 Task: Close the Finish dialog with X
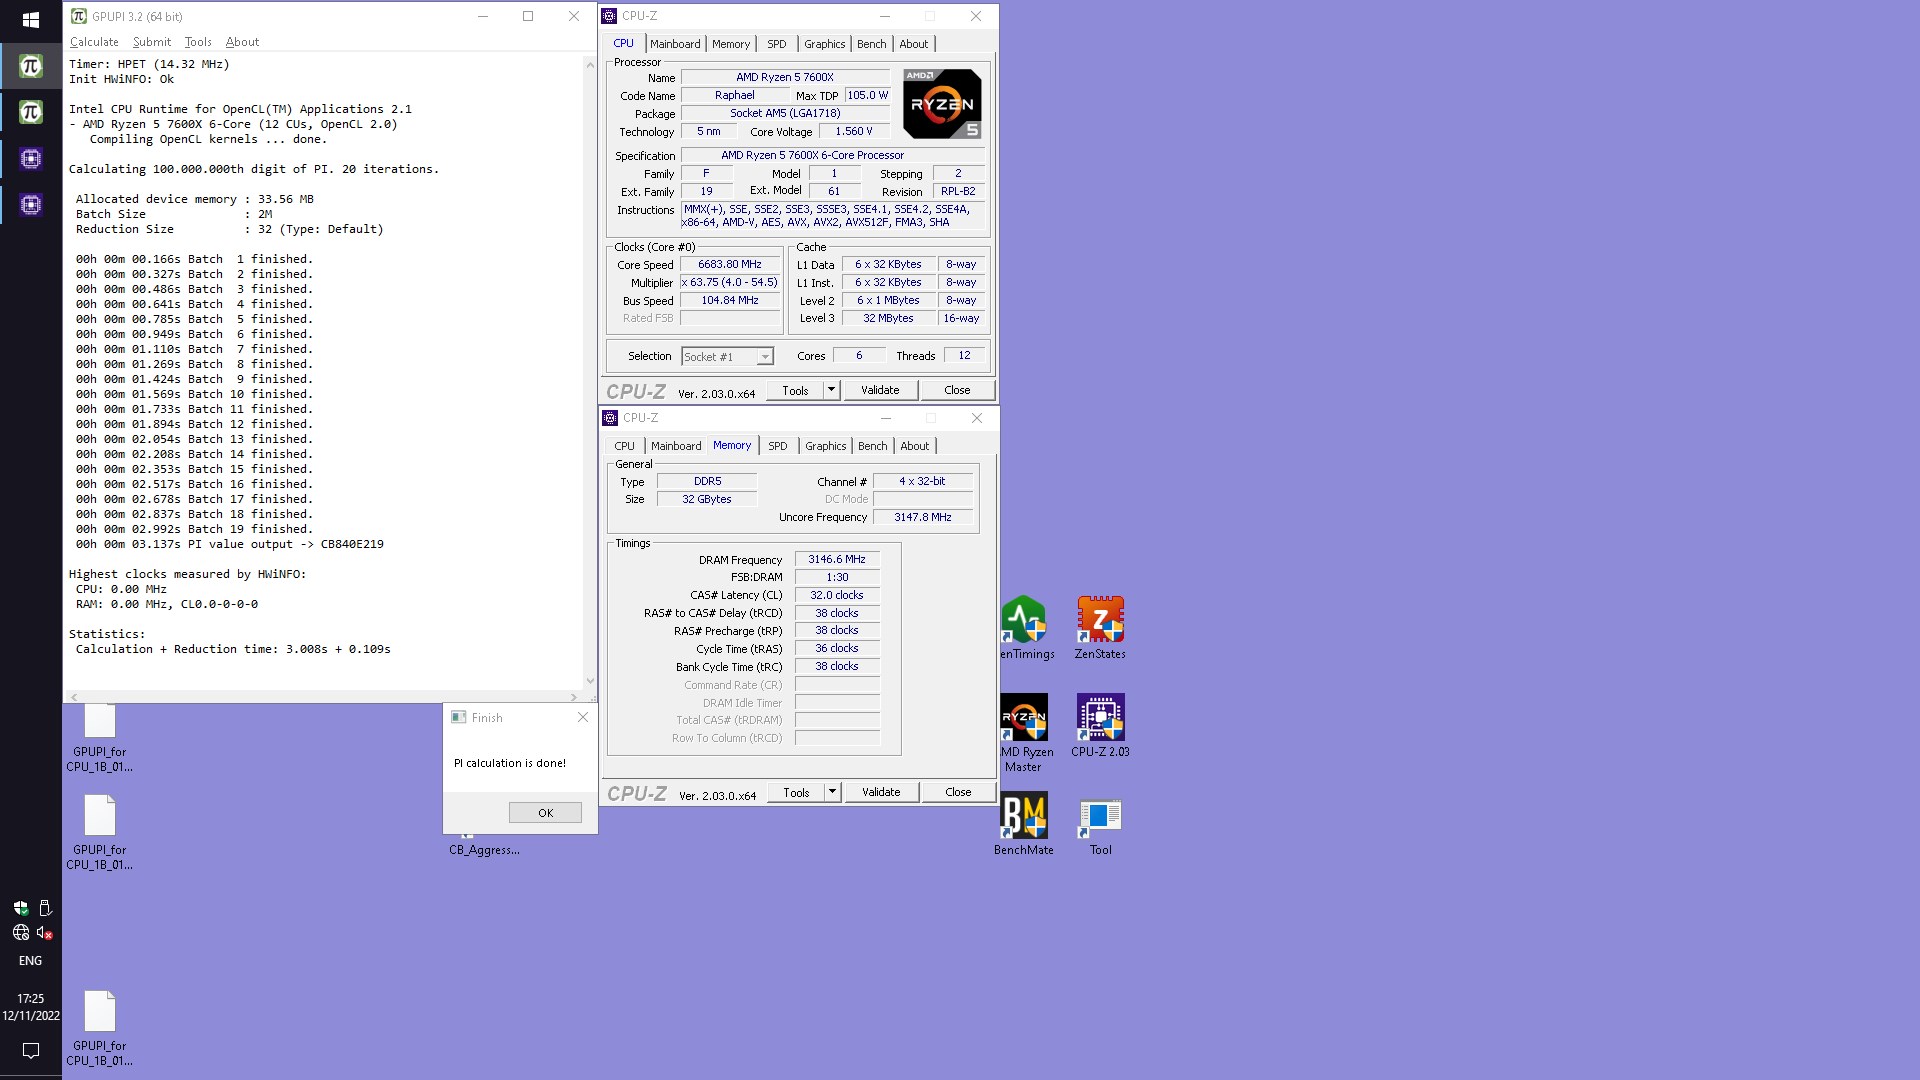point(583,717)
